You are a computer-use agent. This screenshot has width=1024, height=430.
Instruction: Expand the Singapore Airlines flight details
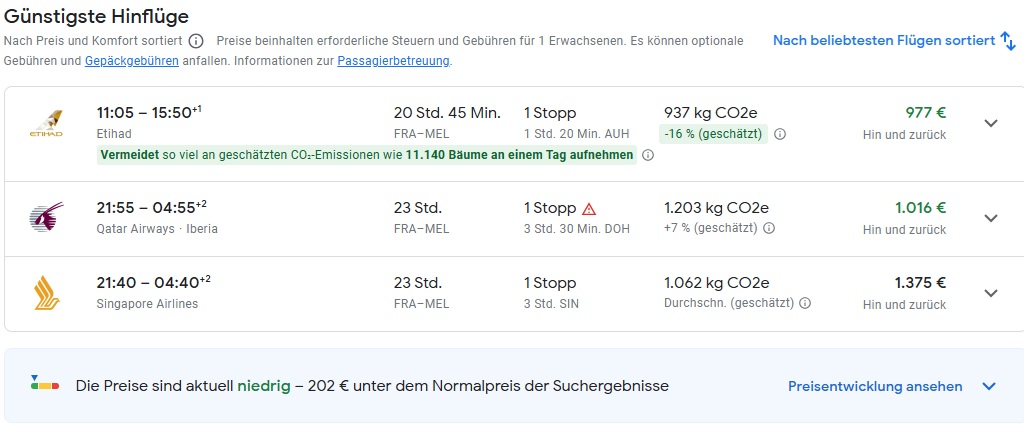991,293
